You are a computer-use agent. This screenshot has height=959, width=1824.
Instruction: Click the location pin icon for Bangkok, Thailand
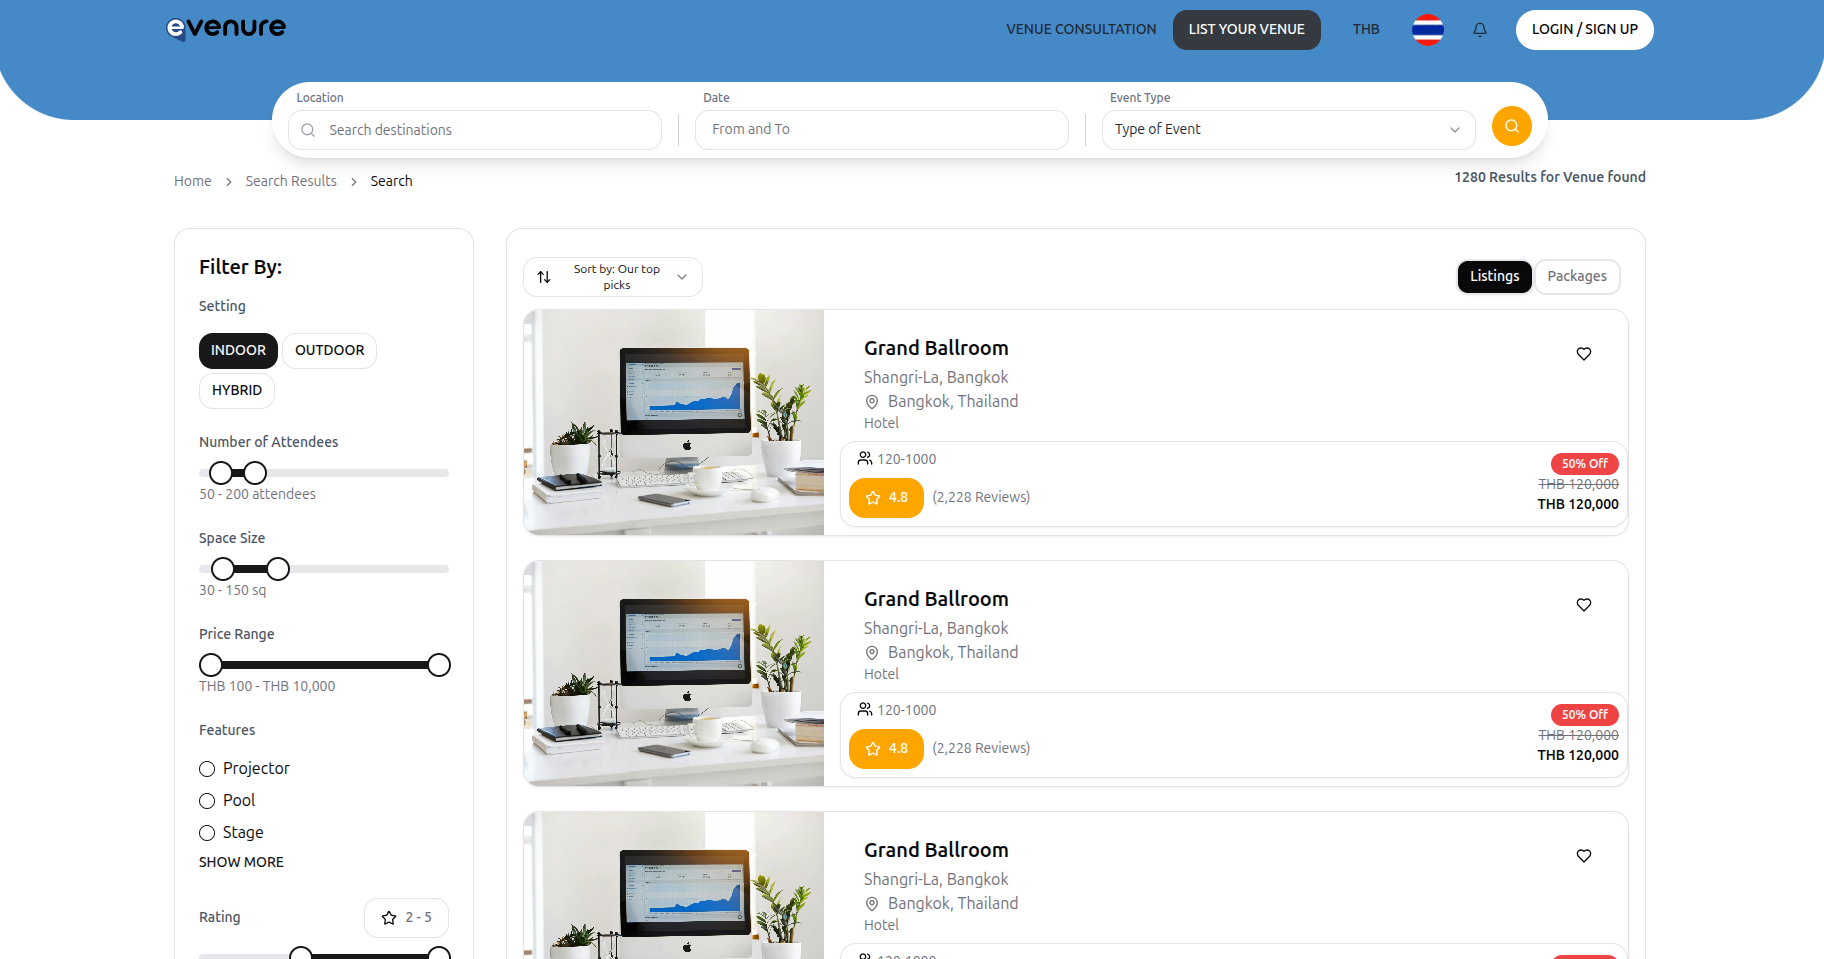(x=870, y=401)
